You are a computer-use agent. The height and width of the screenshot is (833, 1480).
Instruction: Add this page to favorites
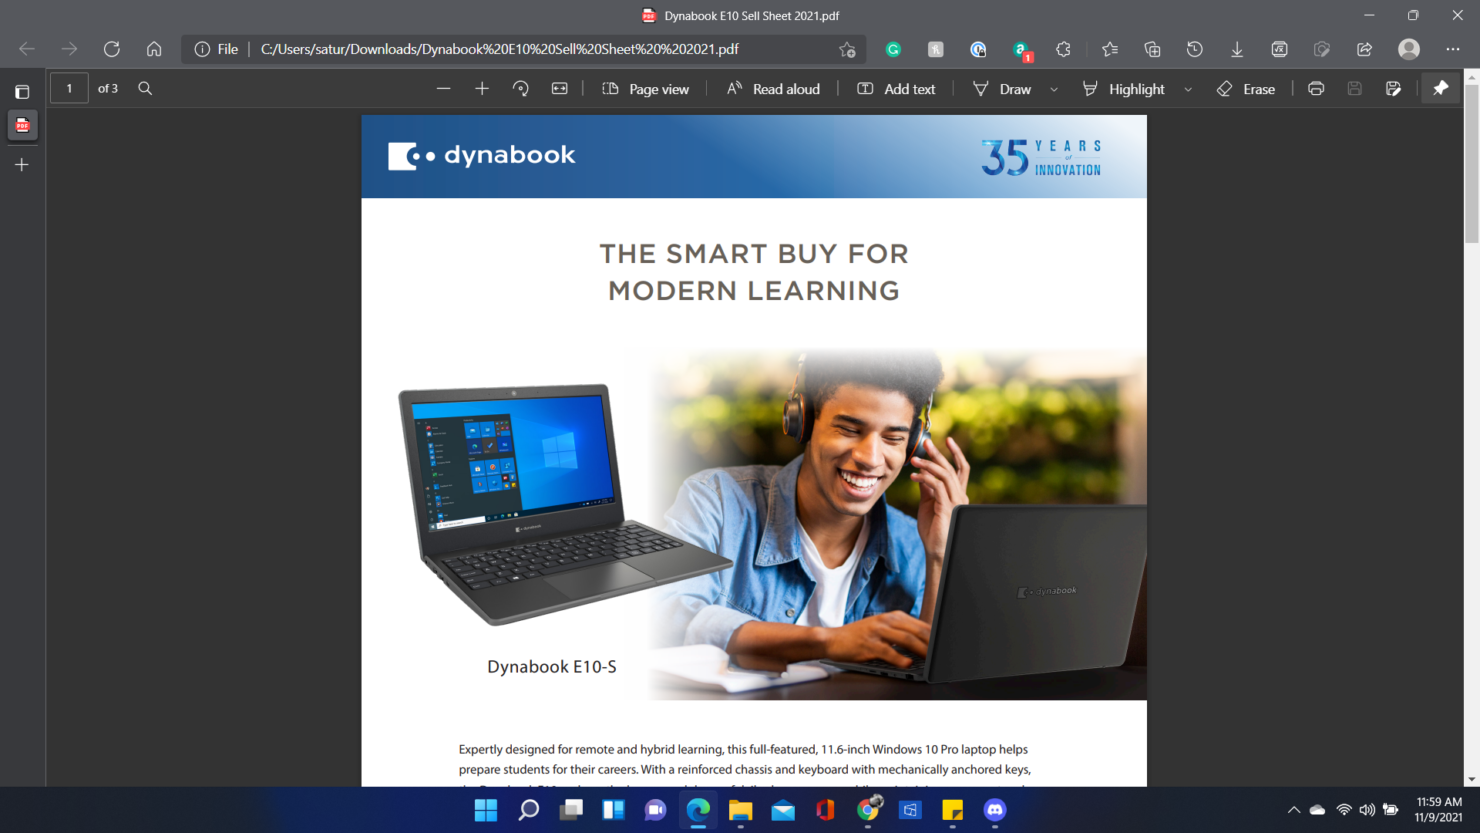click(x=847, y=49)
